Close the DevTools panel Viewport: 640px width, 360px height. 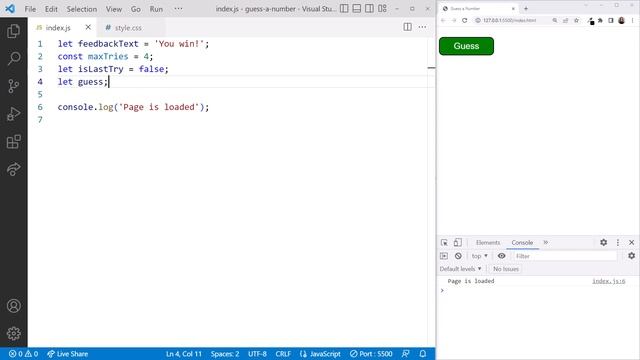click(x=631, y=242)
